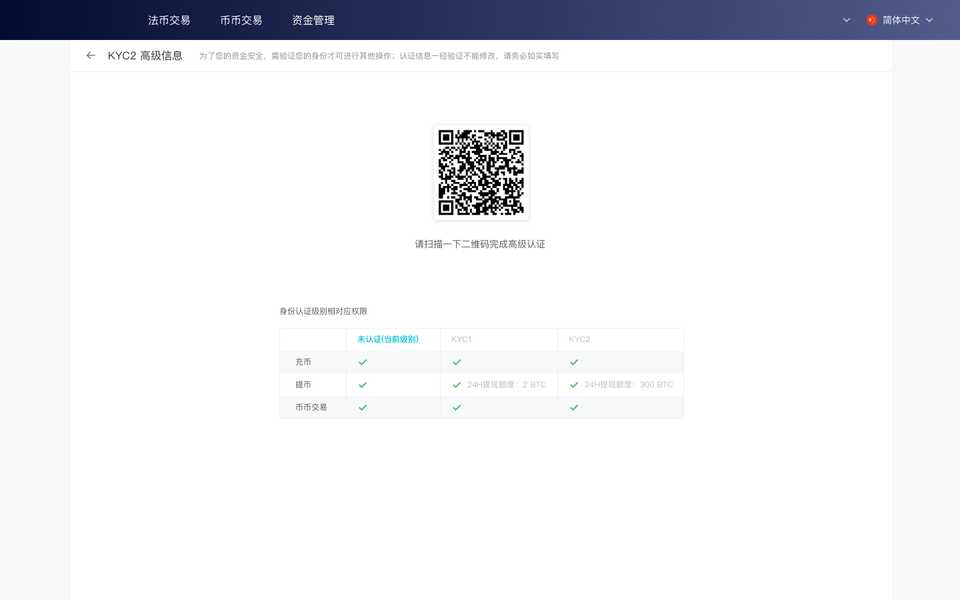Open the 资金管理 menu
The width and height of the screenshot is (960, 600).
click(313, 20)
